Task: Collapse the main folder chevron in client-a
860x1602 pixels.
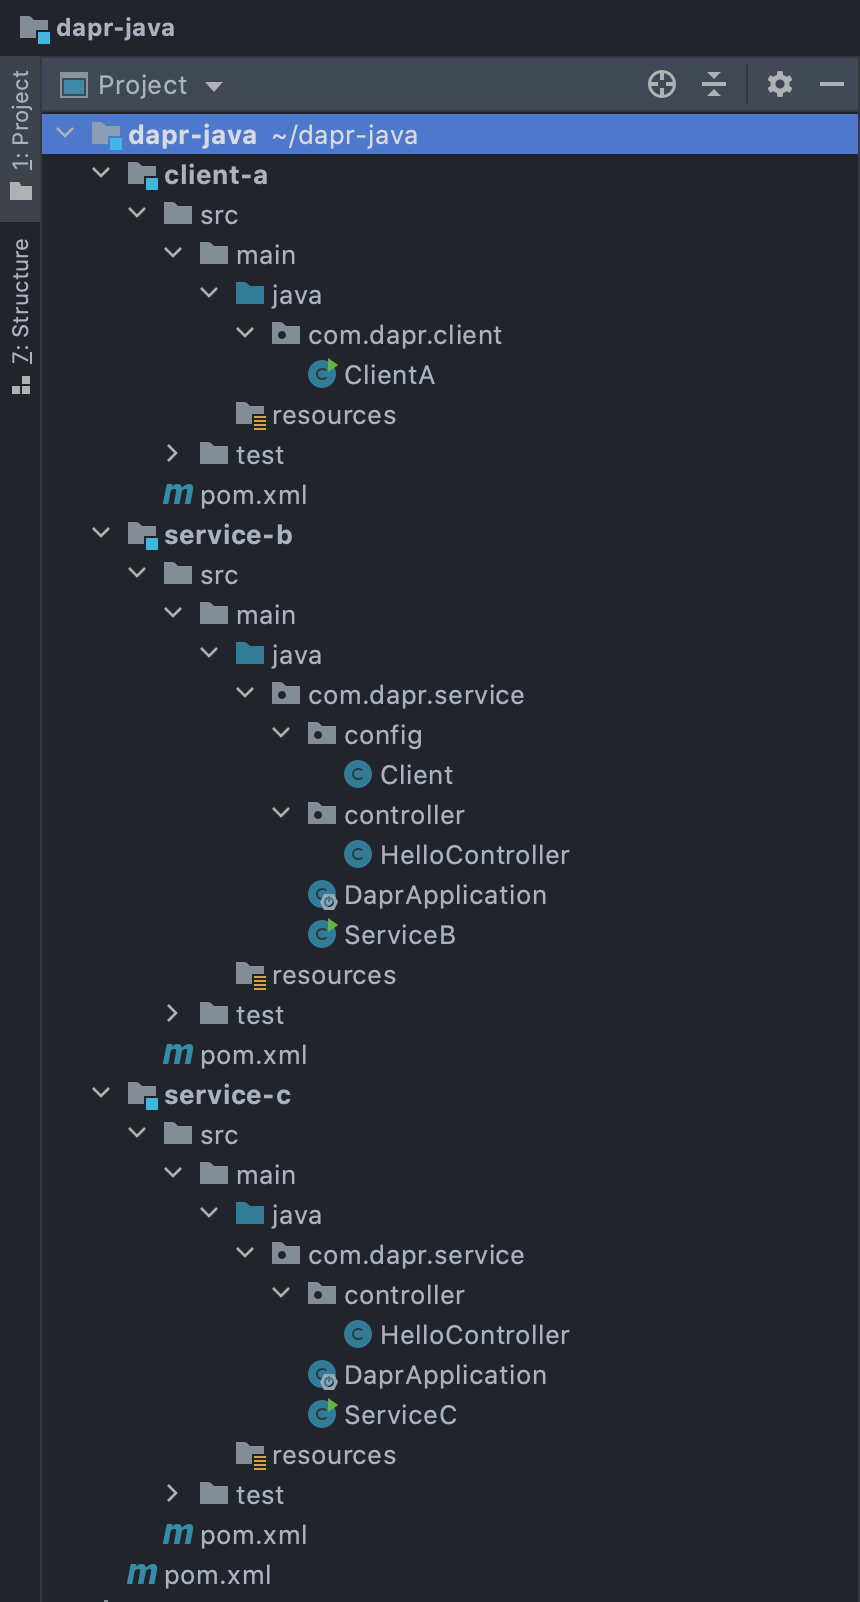Action: pyautogui.click(x=173, y=253)
